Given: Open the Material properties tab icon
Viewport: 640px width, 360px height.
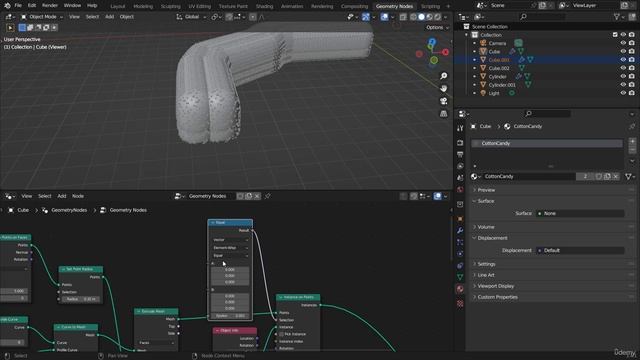Looking at the screenshot, I should pos(460,289).
